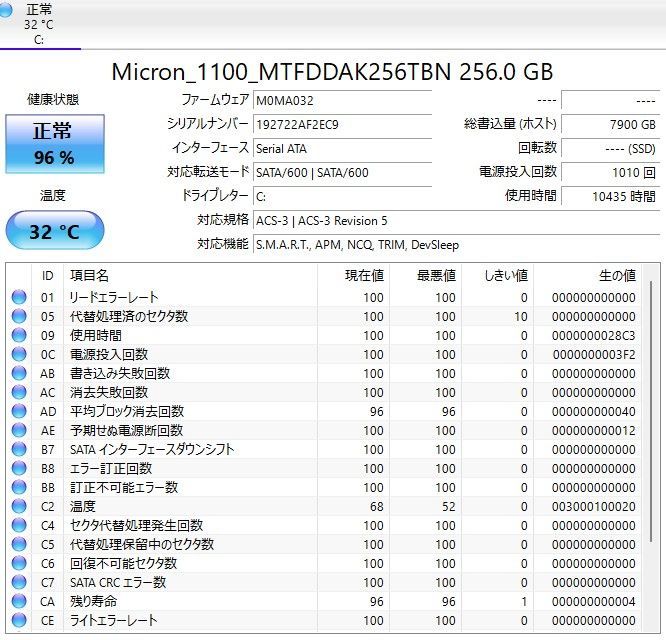666x640 pixels.
Task: Click raw value 003000100020 of 温度
Action: [x=594, y=506]
